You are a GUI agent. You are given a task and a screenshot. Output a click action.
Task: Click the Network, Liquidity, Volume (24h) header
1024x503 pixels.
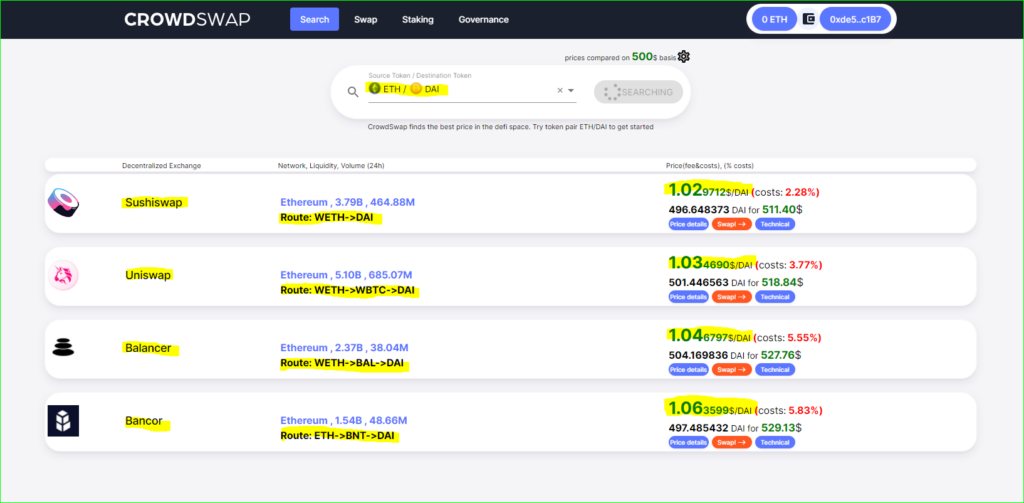[x=330, y=166]
